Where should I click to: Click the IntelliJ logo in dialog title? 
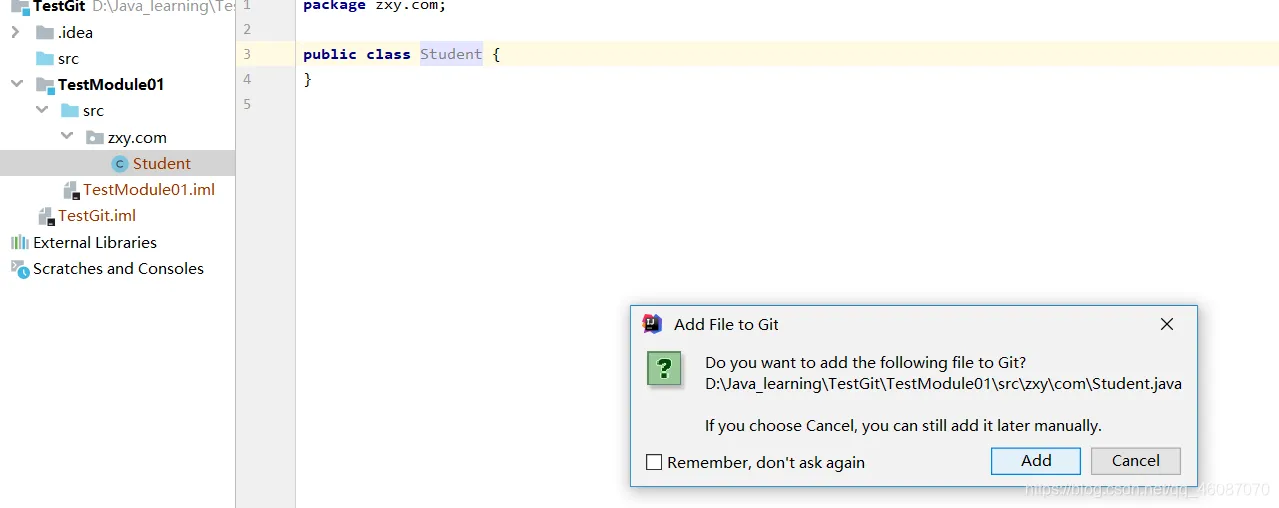click(x=652, y=323)
